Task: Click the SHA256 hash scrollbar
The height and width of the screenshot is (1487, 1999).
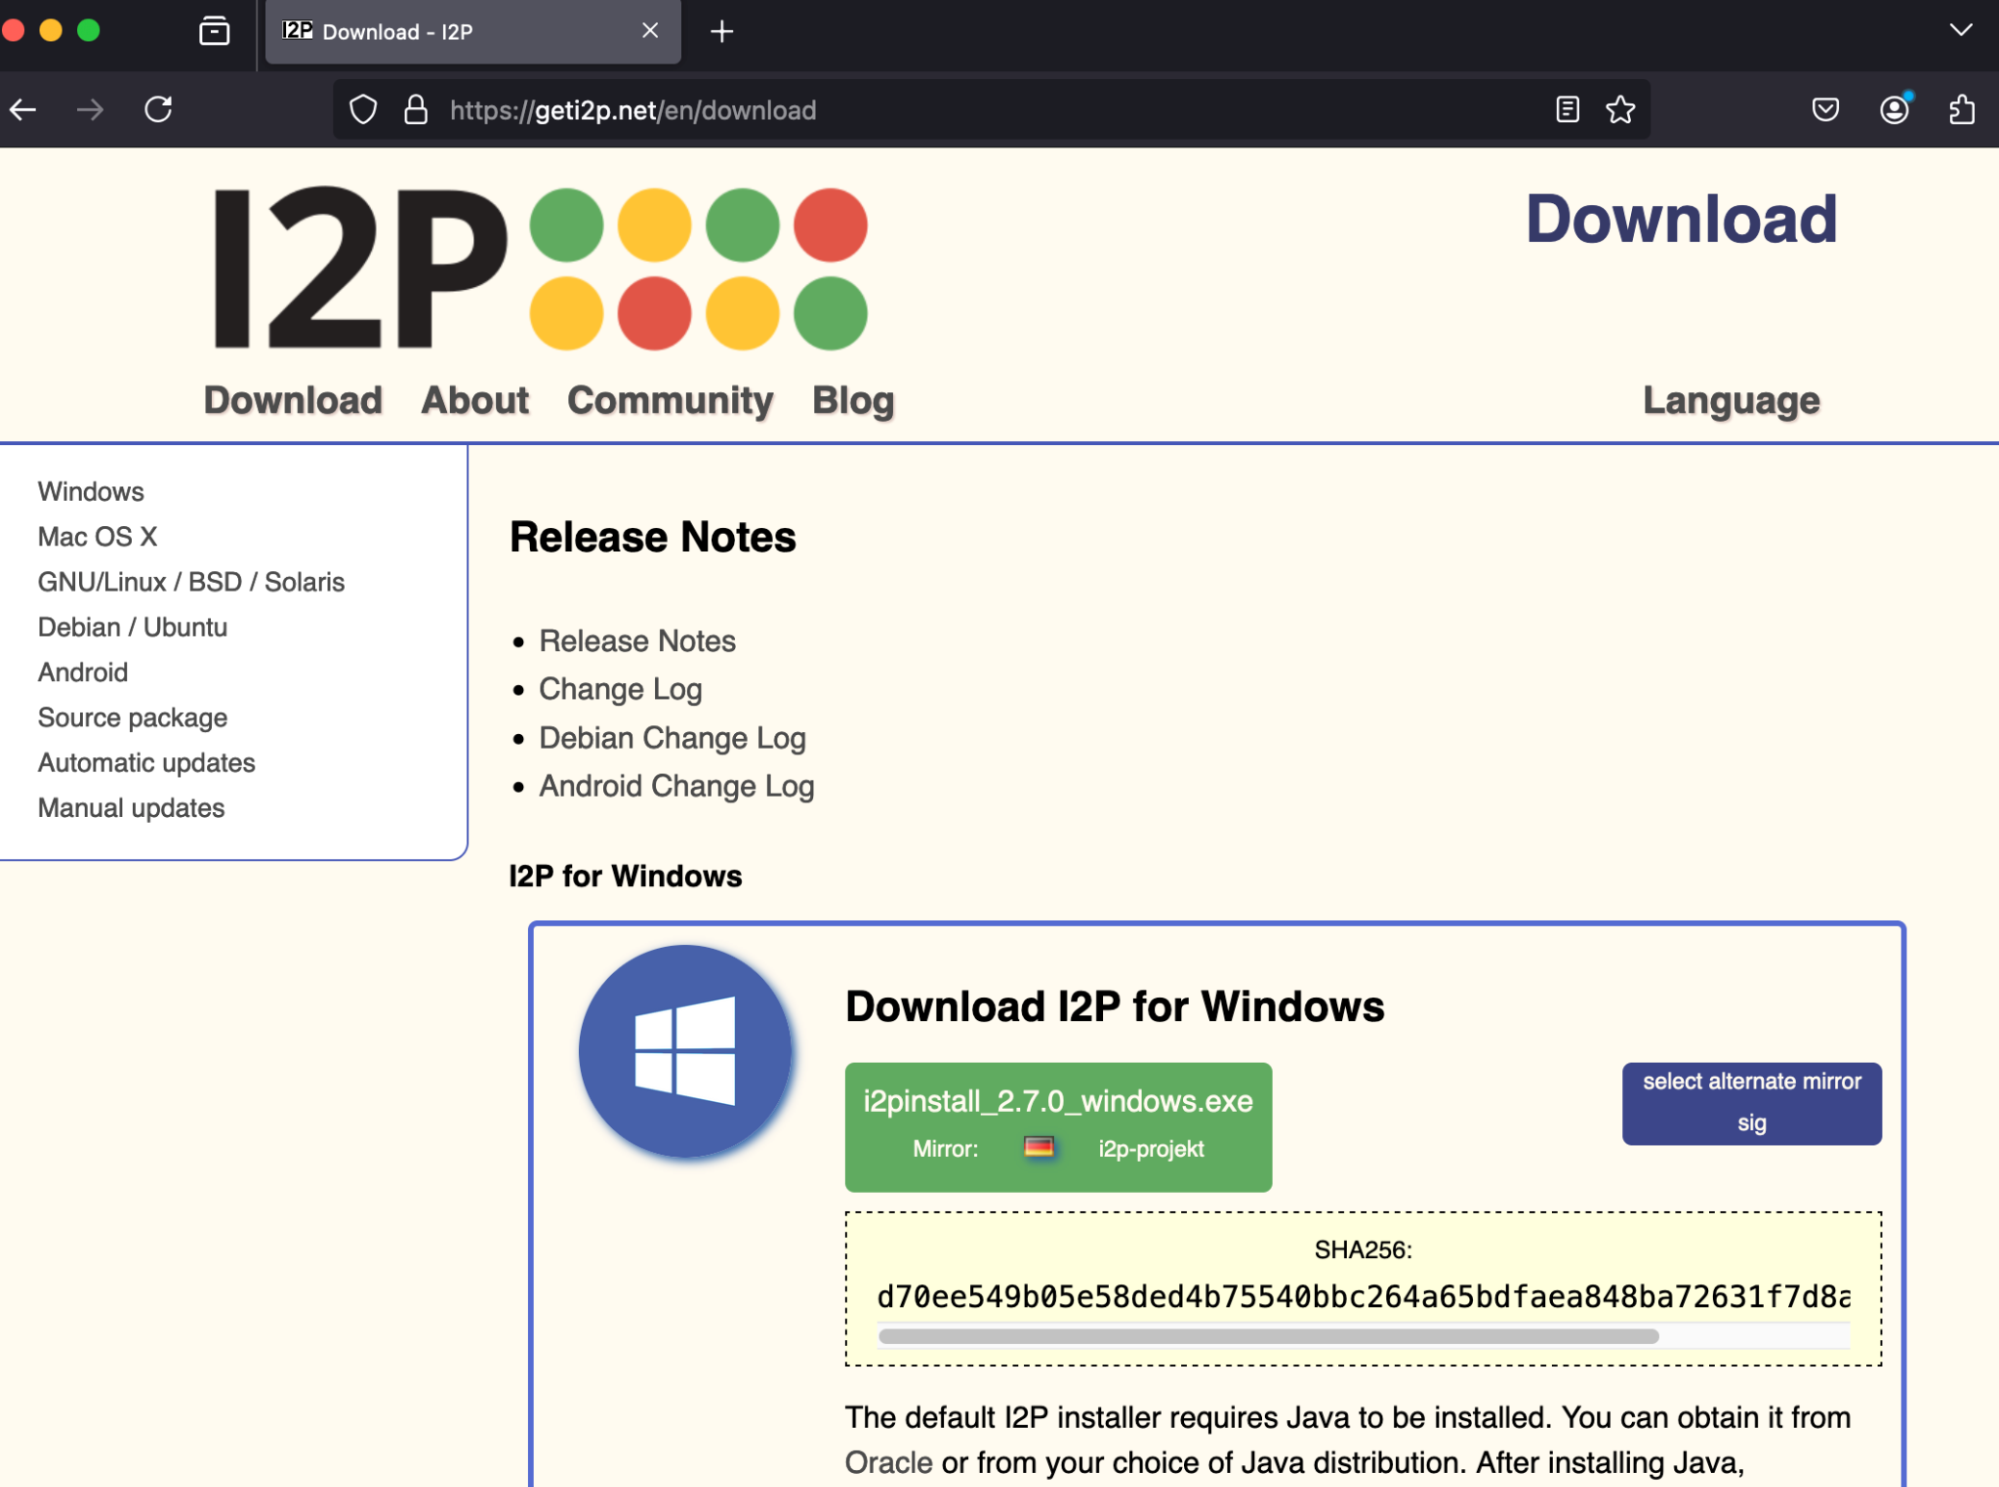Action: coord(1268,1336)
